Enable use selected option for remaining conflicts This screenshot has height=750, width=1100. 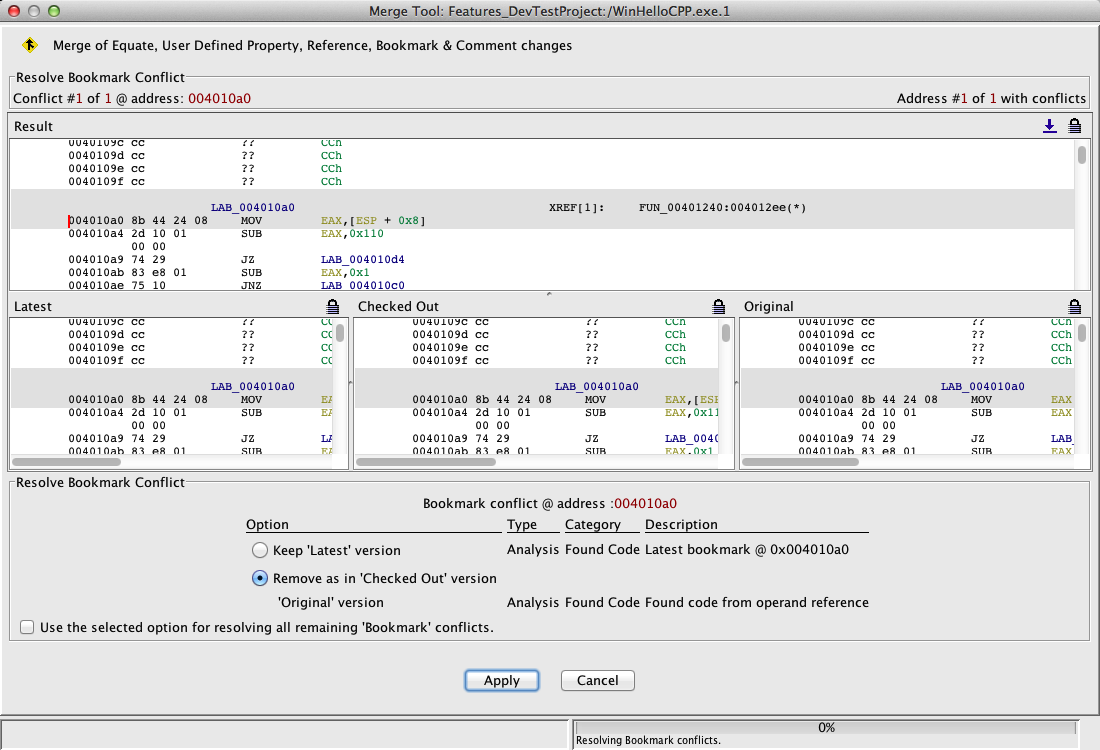(x=27, y=628)
